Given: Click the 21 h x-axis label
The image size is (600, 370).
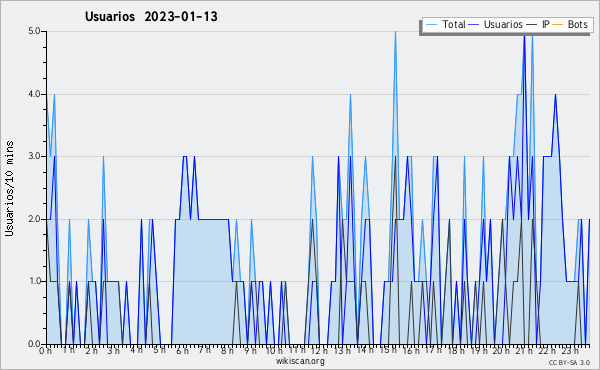Looking at the screenshot, I should click(x=523, y=350).
